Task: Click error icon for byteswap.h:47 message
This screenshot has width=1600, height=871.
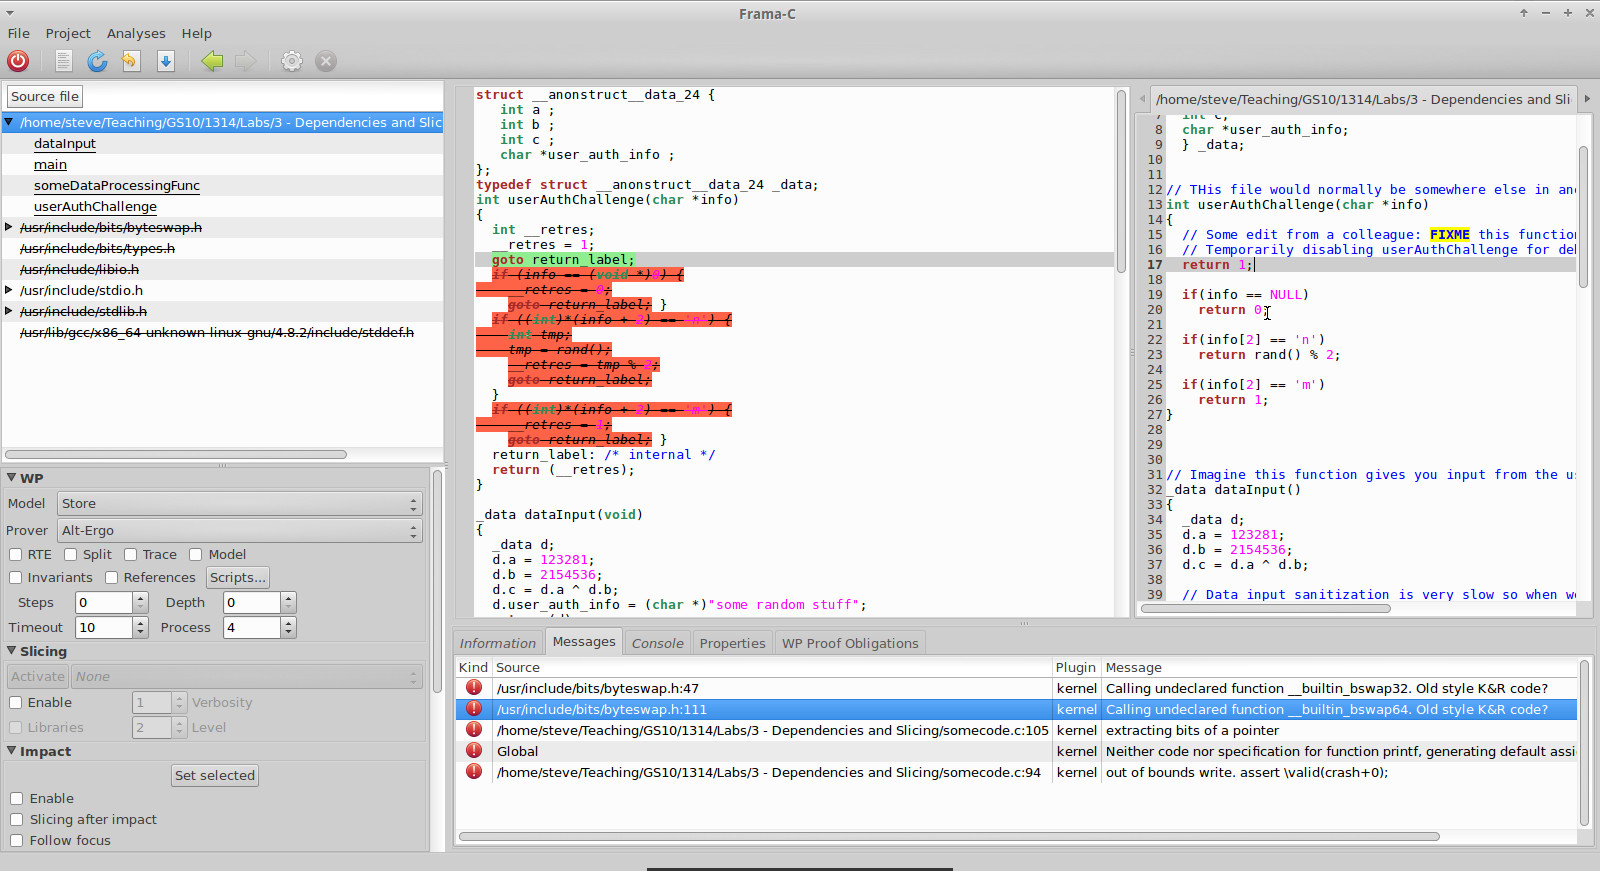Action: [x=474, y=688]
